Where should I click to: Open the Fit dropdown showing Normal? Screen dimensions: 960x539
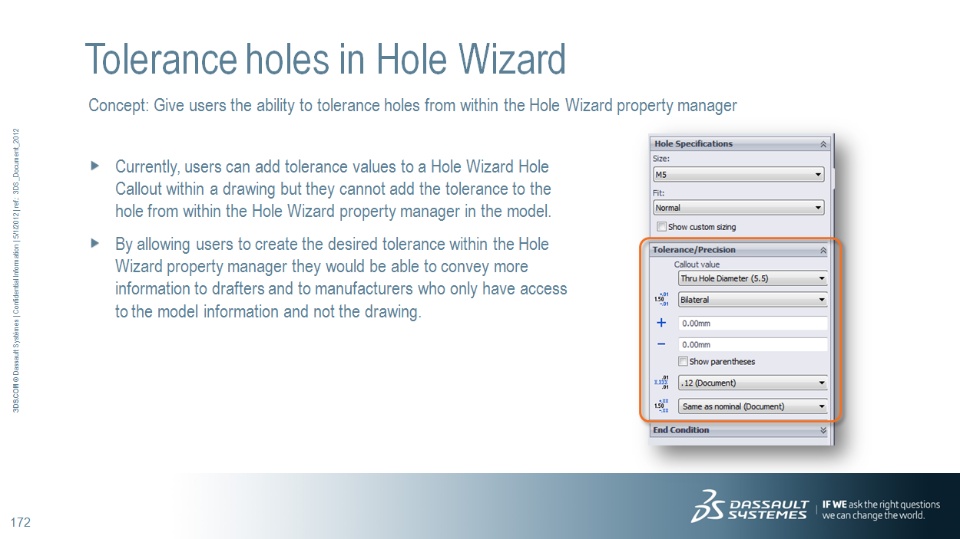(x=738, y=208)
